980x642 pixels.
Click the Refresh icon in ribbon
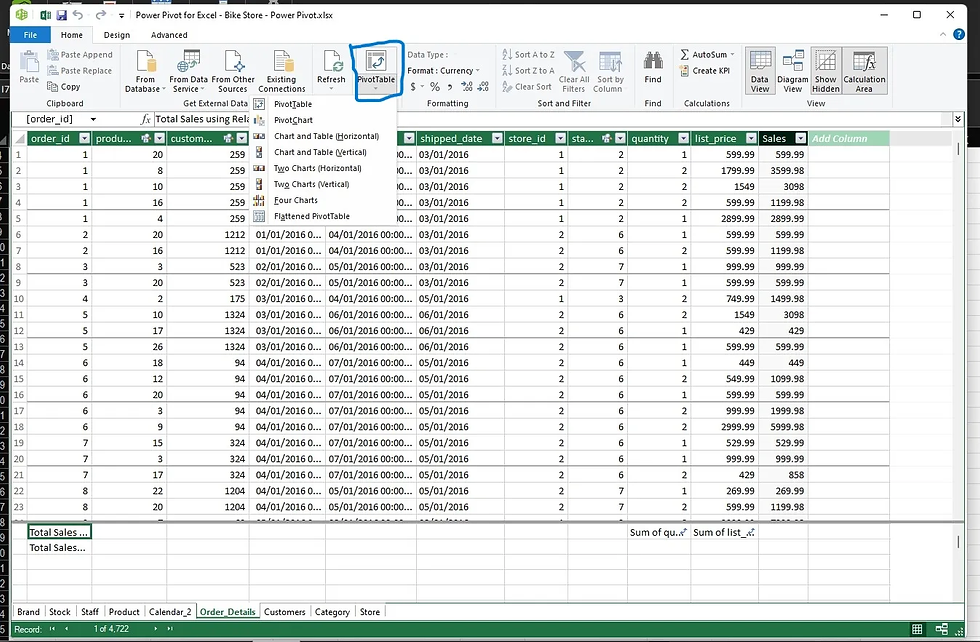[331, 62]
